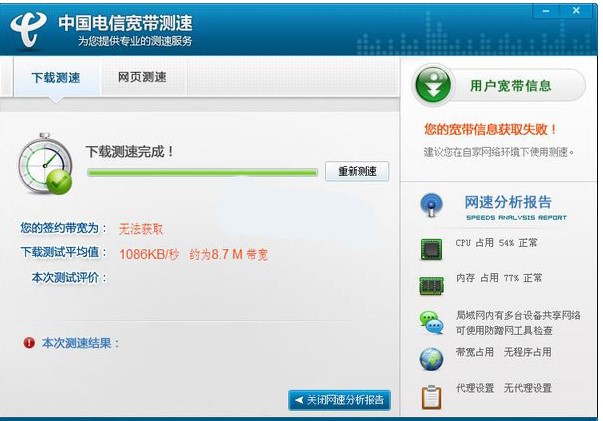Click the 用户宽带信息 header button

499,85
